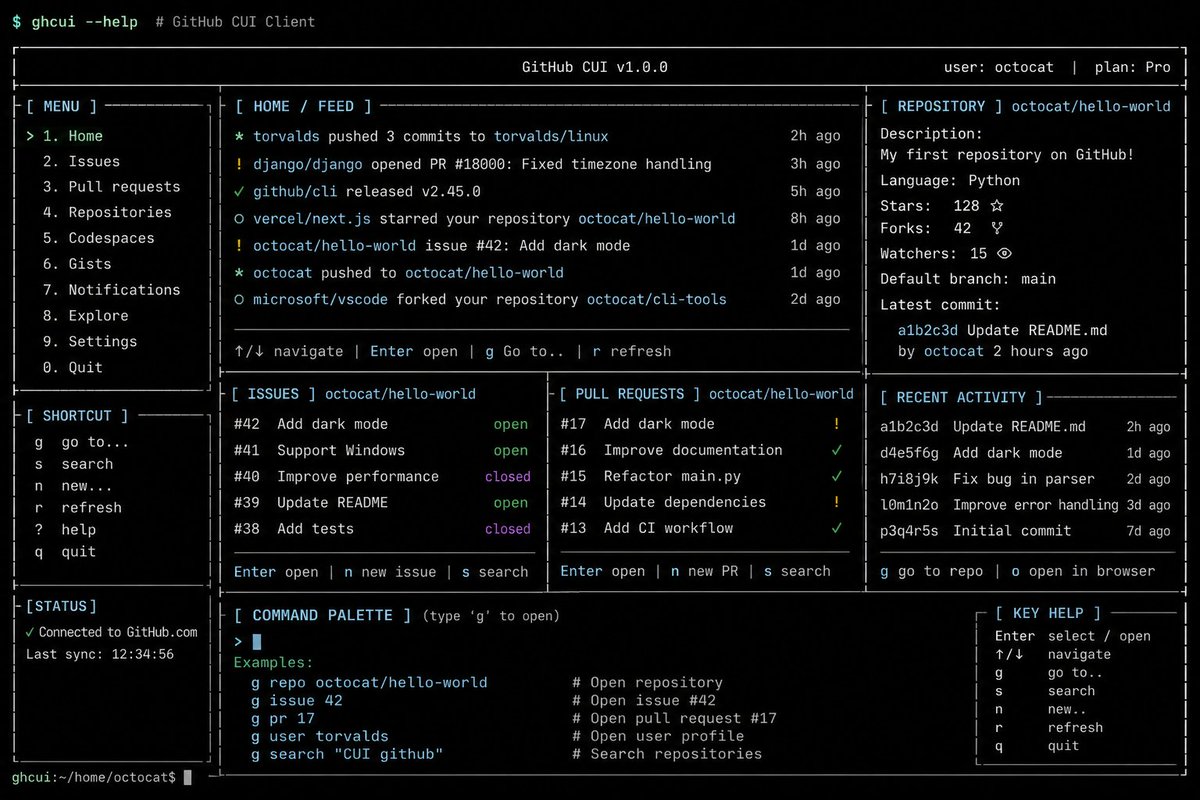Select issue #39 Update README
The width and height of the screenshot is (1200, 800).
pos(382,502)
